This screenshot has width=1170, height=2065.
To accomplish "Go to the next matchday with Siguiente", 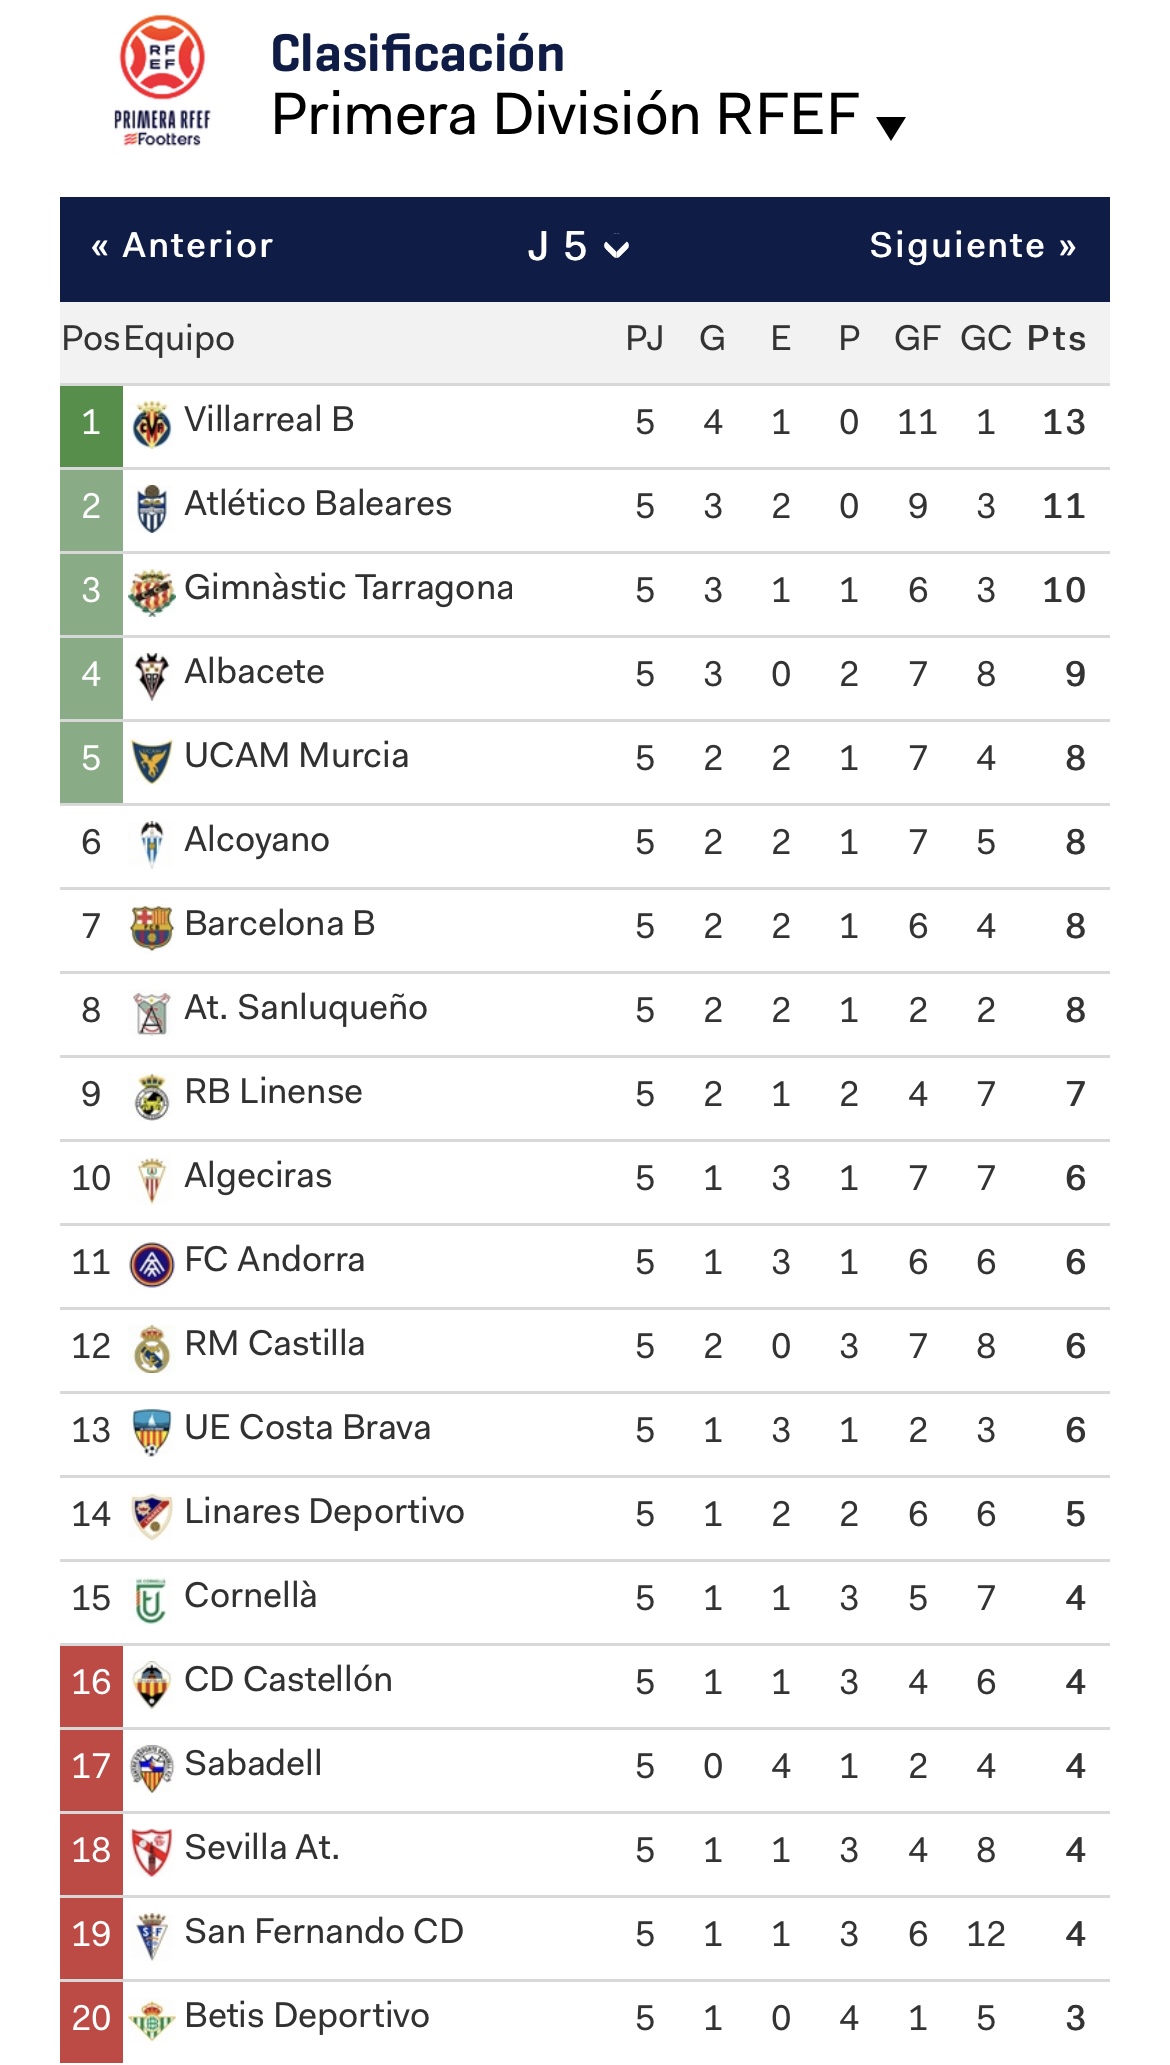I will click(972, 246).
